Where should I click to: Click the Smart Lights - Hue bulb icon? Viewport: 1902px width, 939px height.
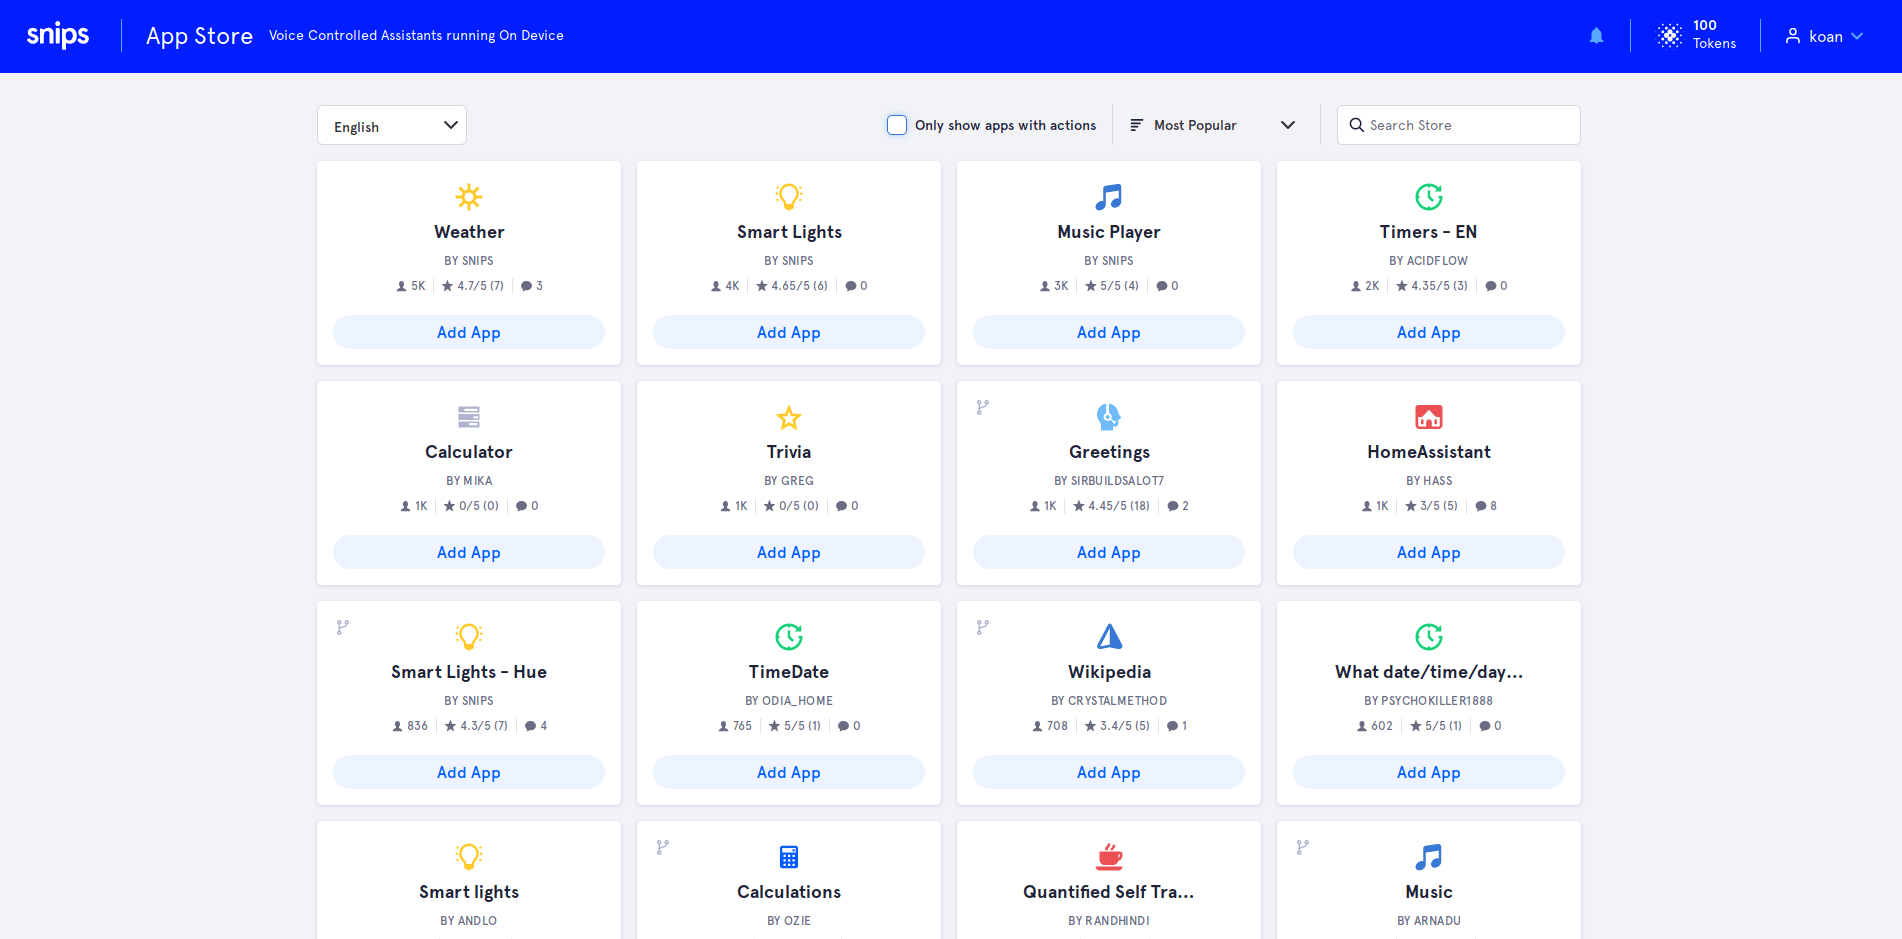click(469, 636)
